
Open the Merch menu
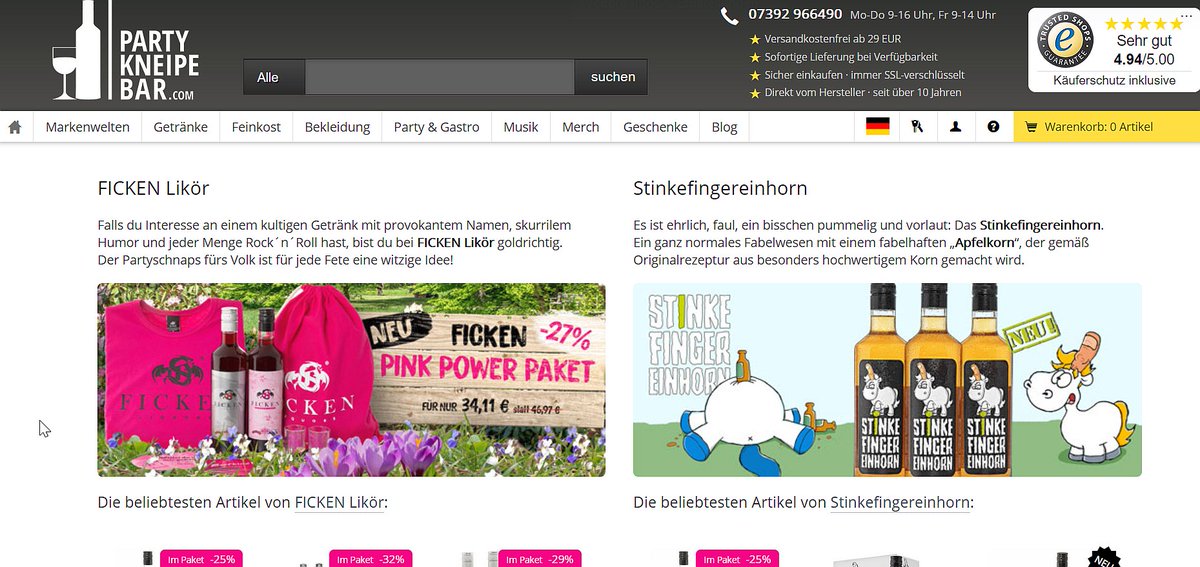[x=580, y=127]
